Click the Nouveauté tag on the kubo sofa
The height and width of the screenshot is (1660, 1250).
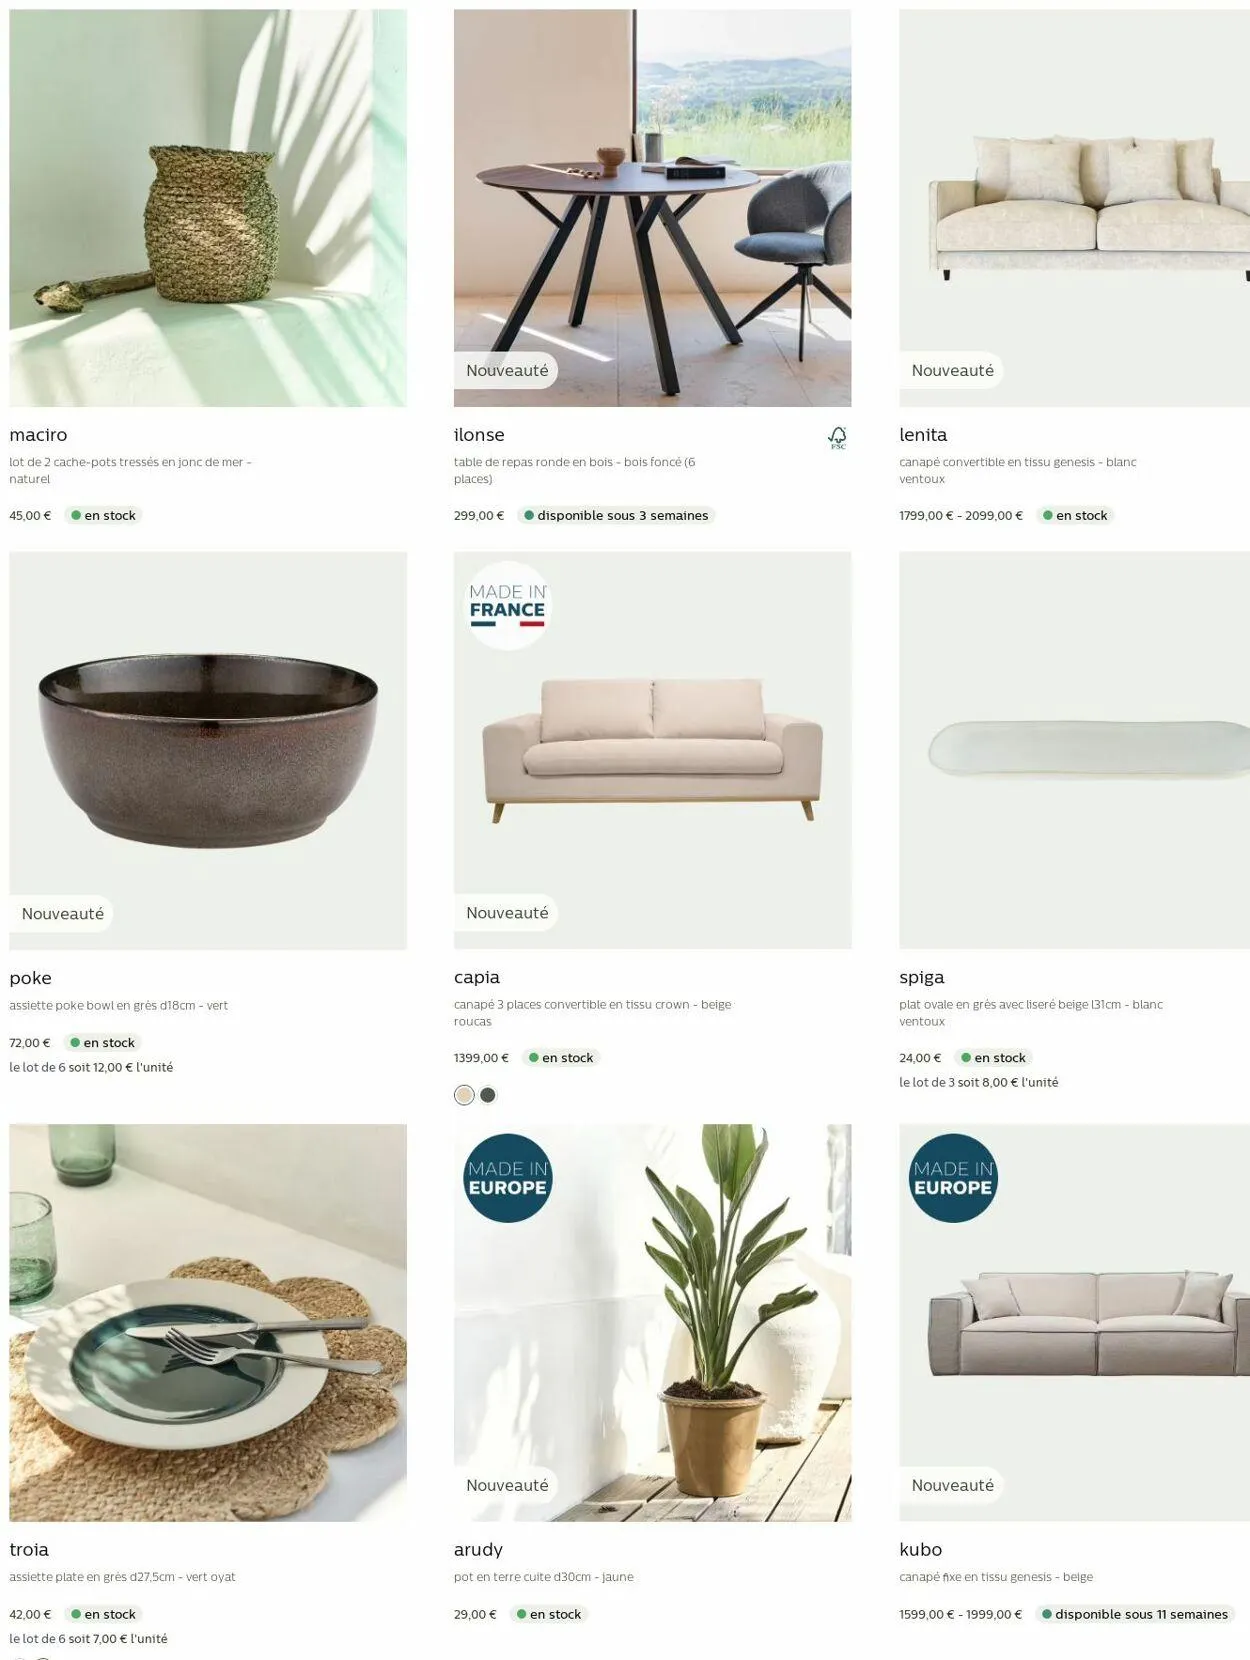point(952,1485)
